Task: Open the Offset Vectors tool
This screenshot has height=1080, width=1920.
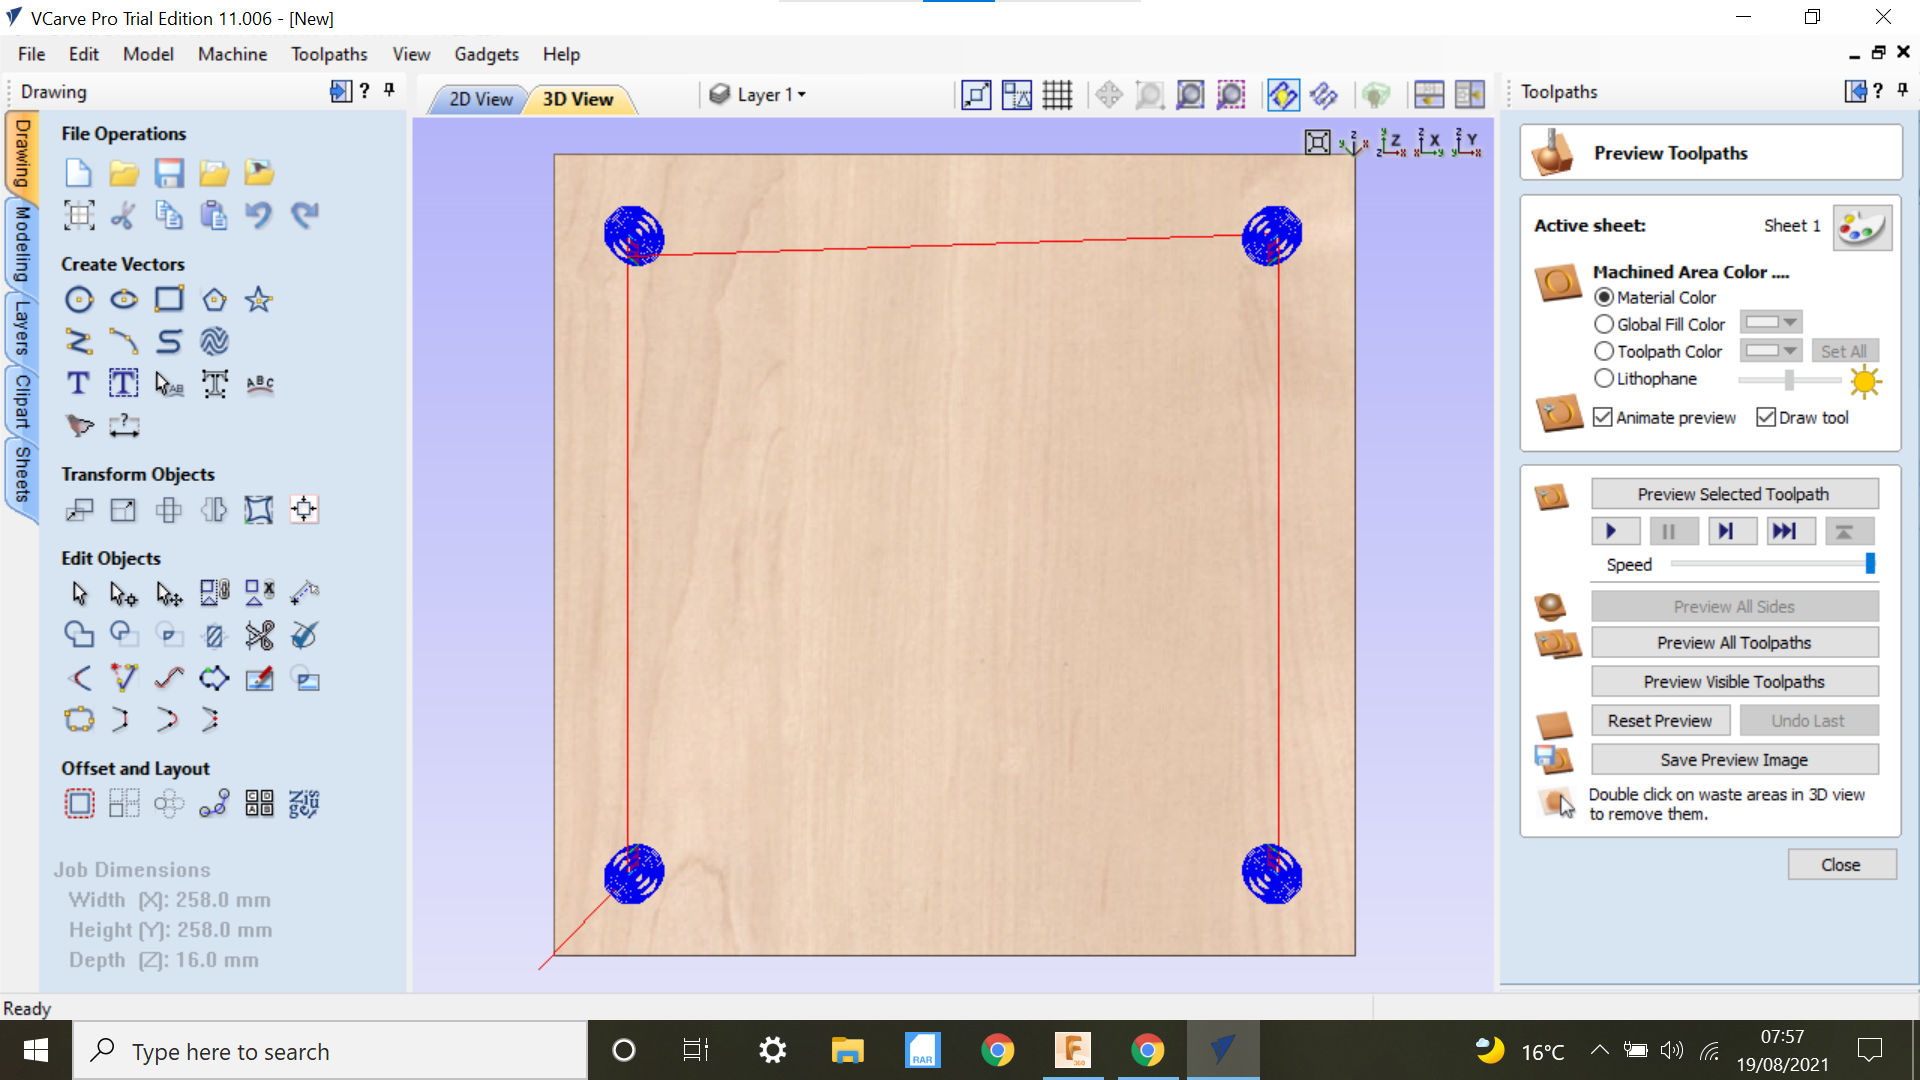Action: [x=79, y=803]
